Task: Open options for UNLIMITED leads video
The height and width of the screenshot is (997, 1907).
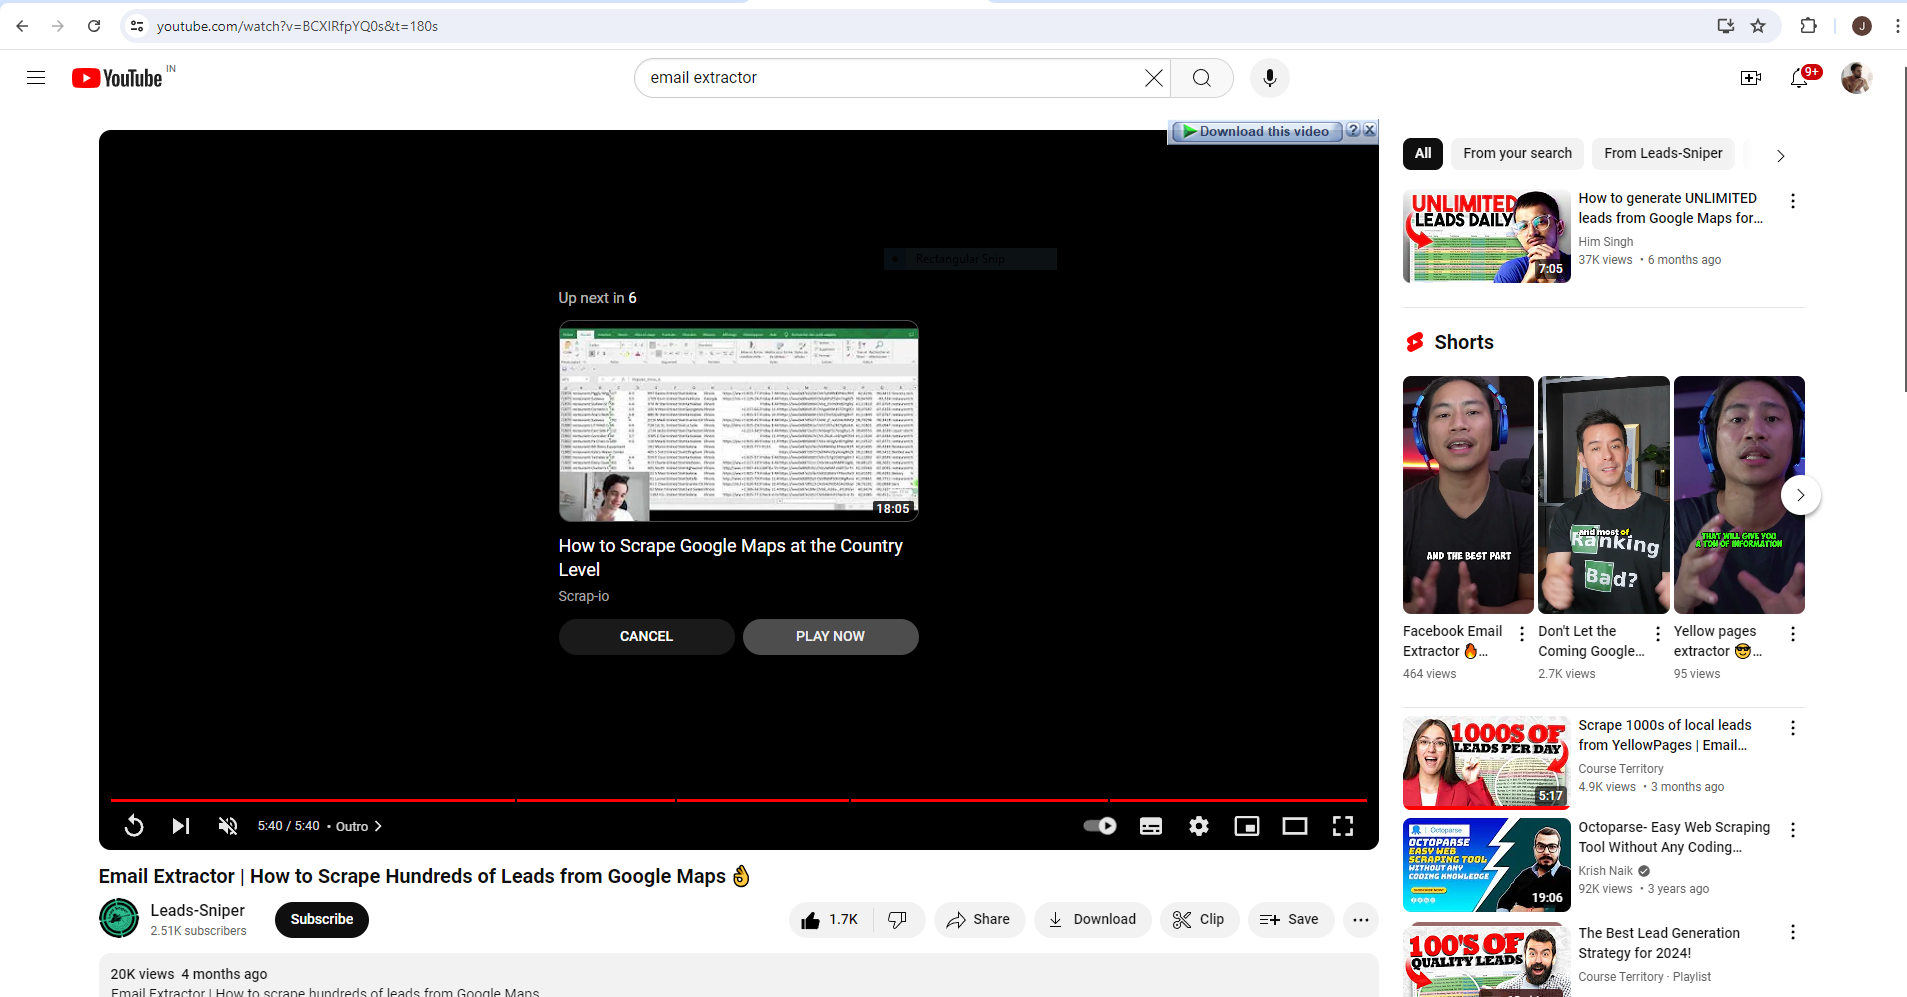Action: [1792, 201]
